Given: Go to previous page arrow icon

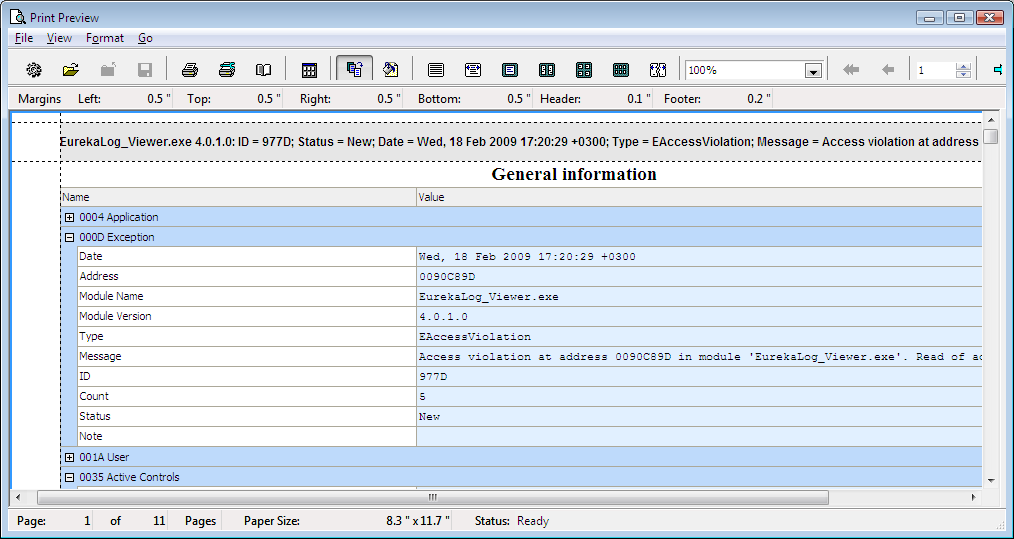Looking at the screenshot, I should pos(888,70).
